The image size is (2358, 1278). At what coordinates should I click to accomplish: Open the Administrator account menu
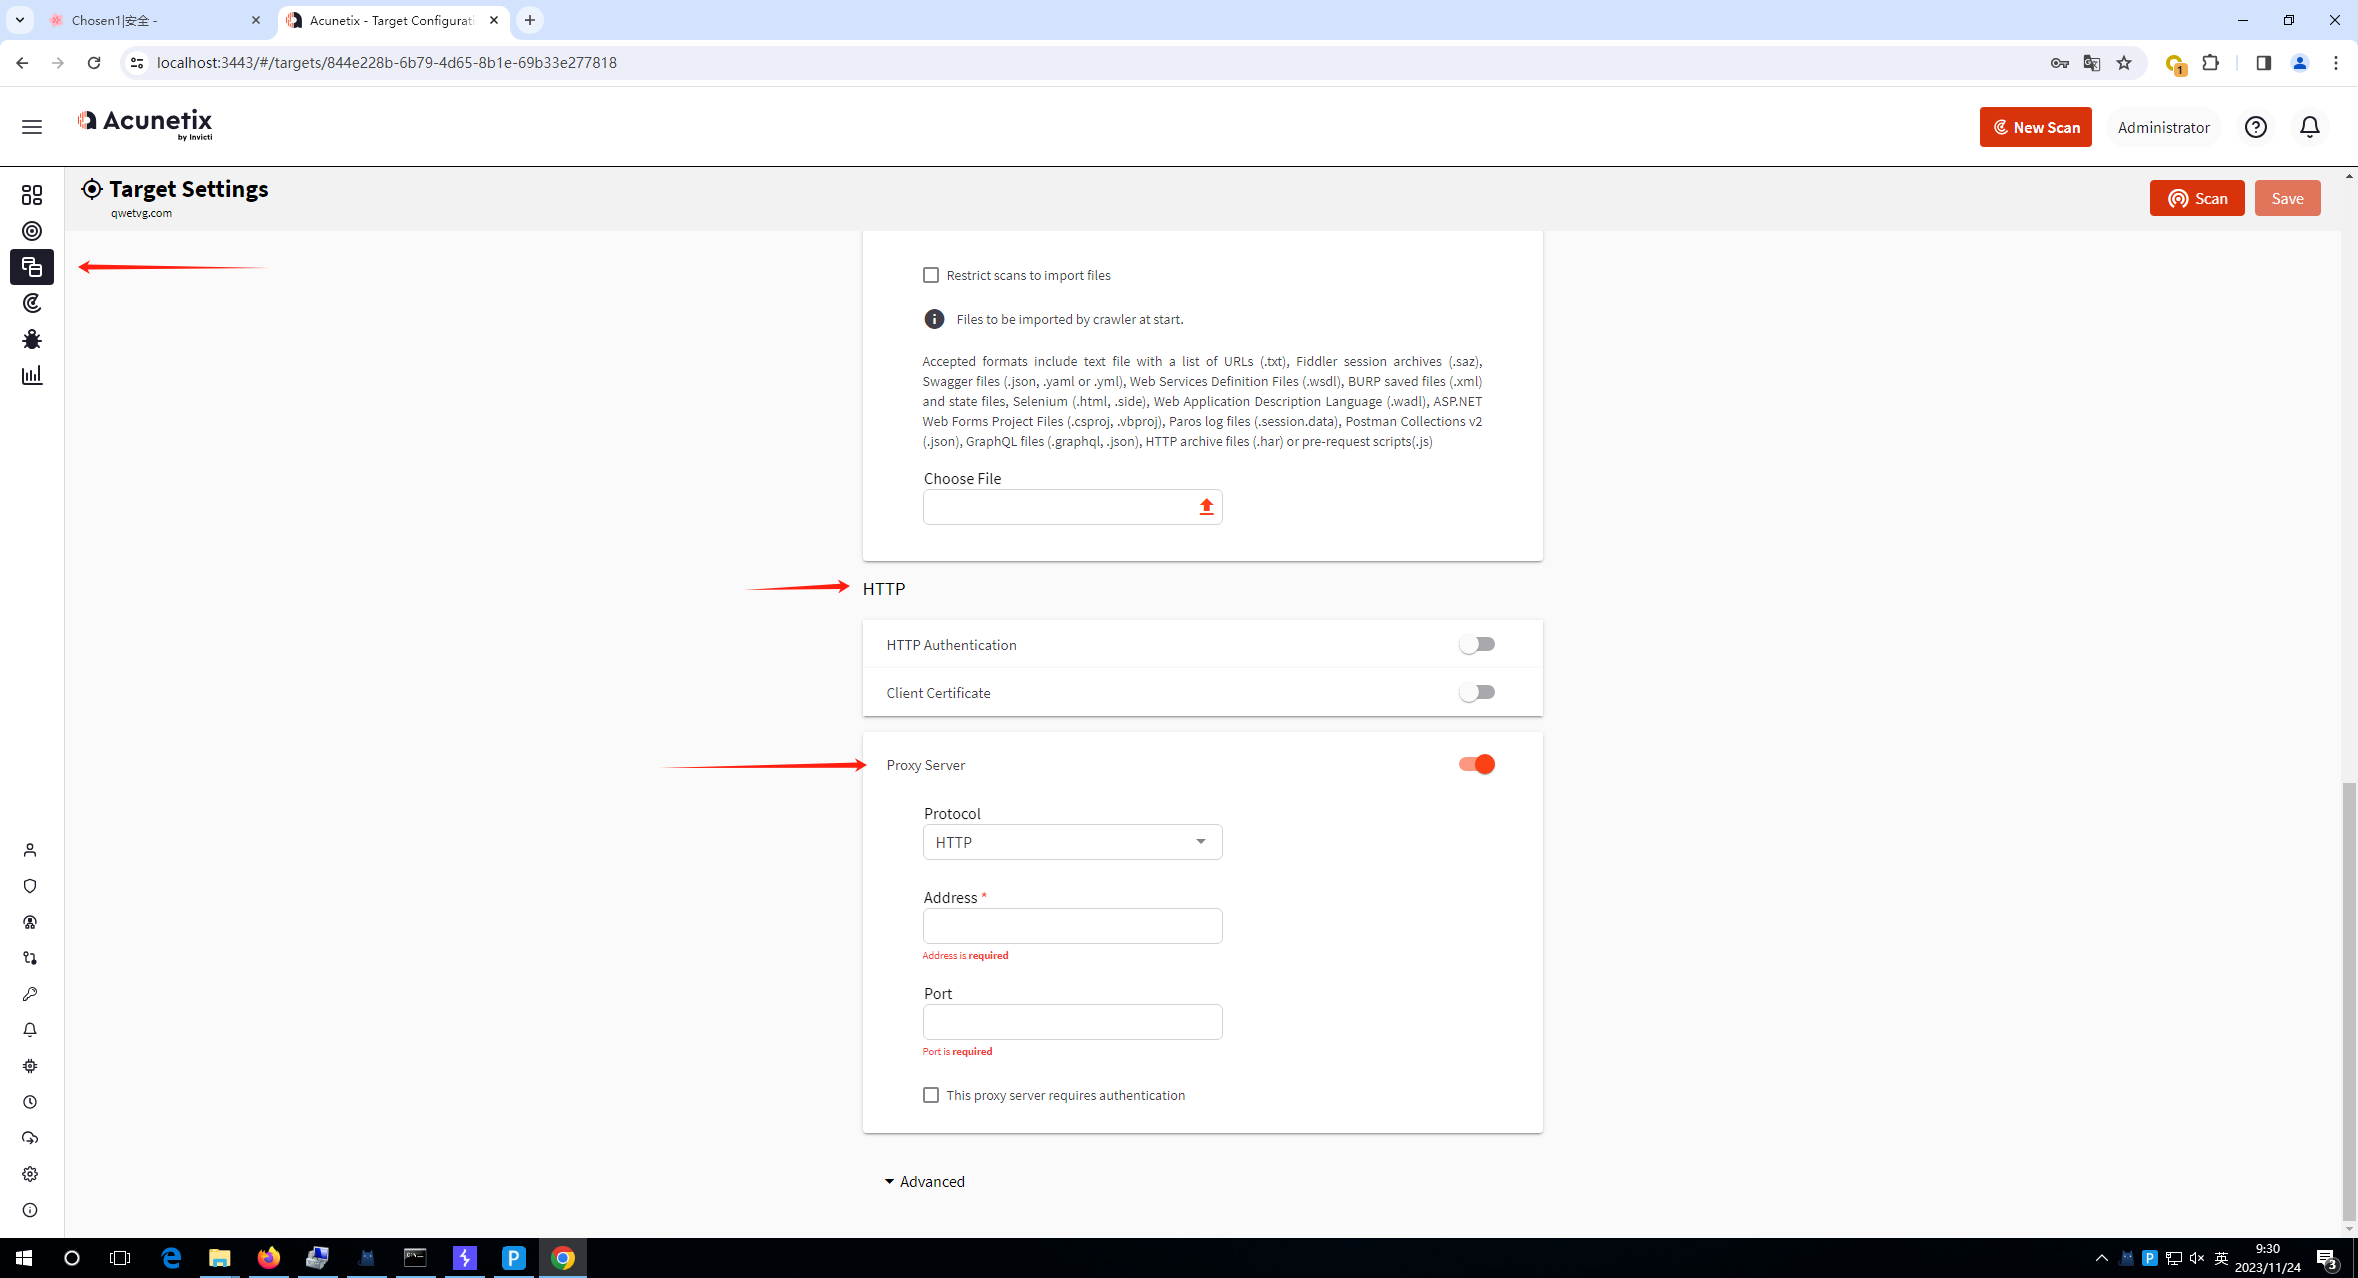[2163, 127]
